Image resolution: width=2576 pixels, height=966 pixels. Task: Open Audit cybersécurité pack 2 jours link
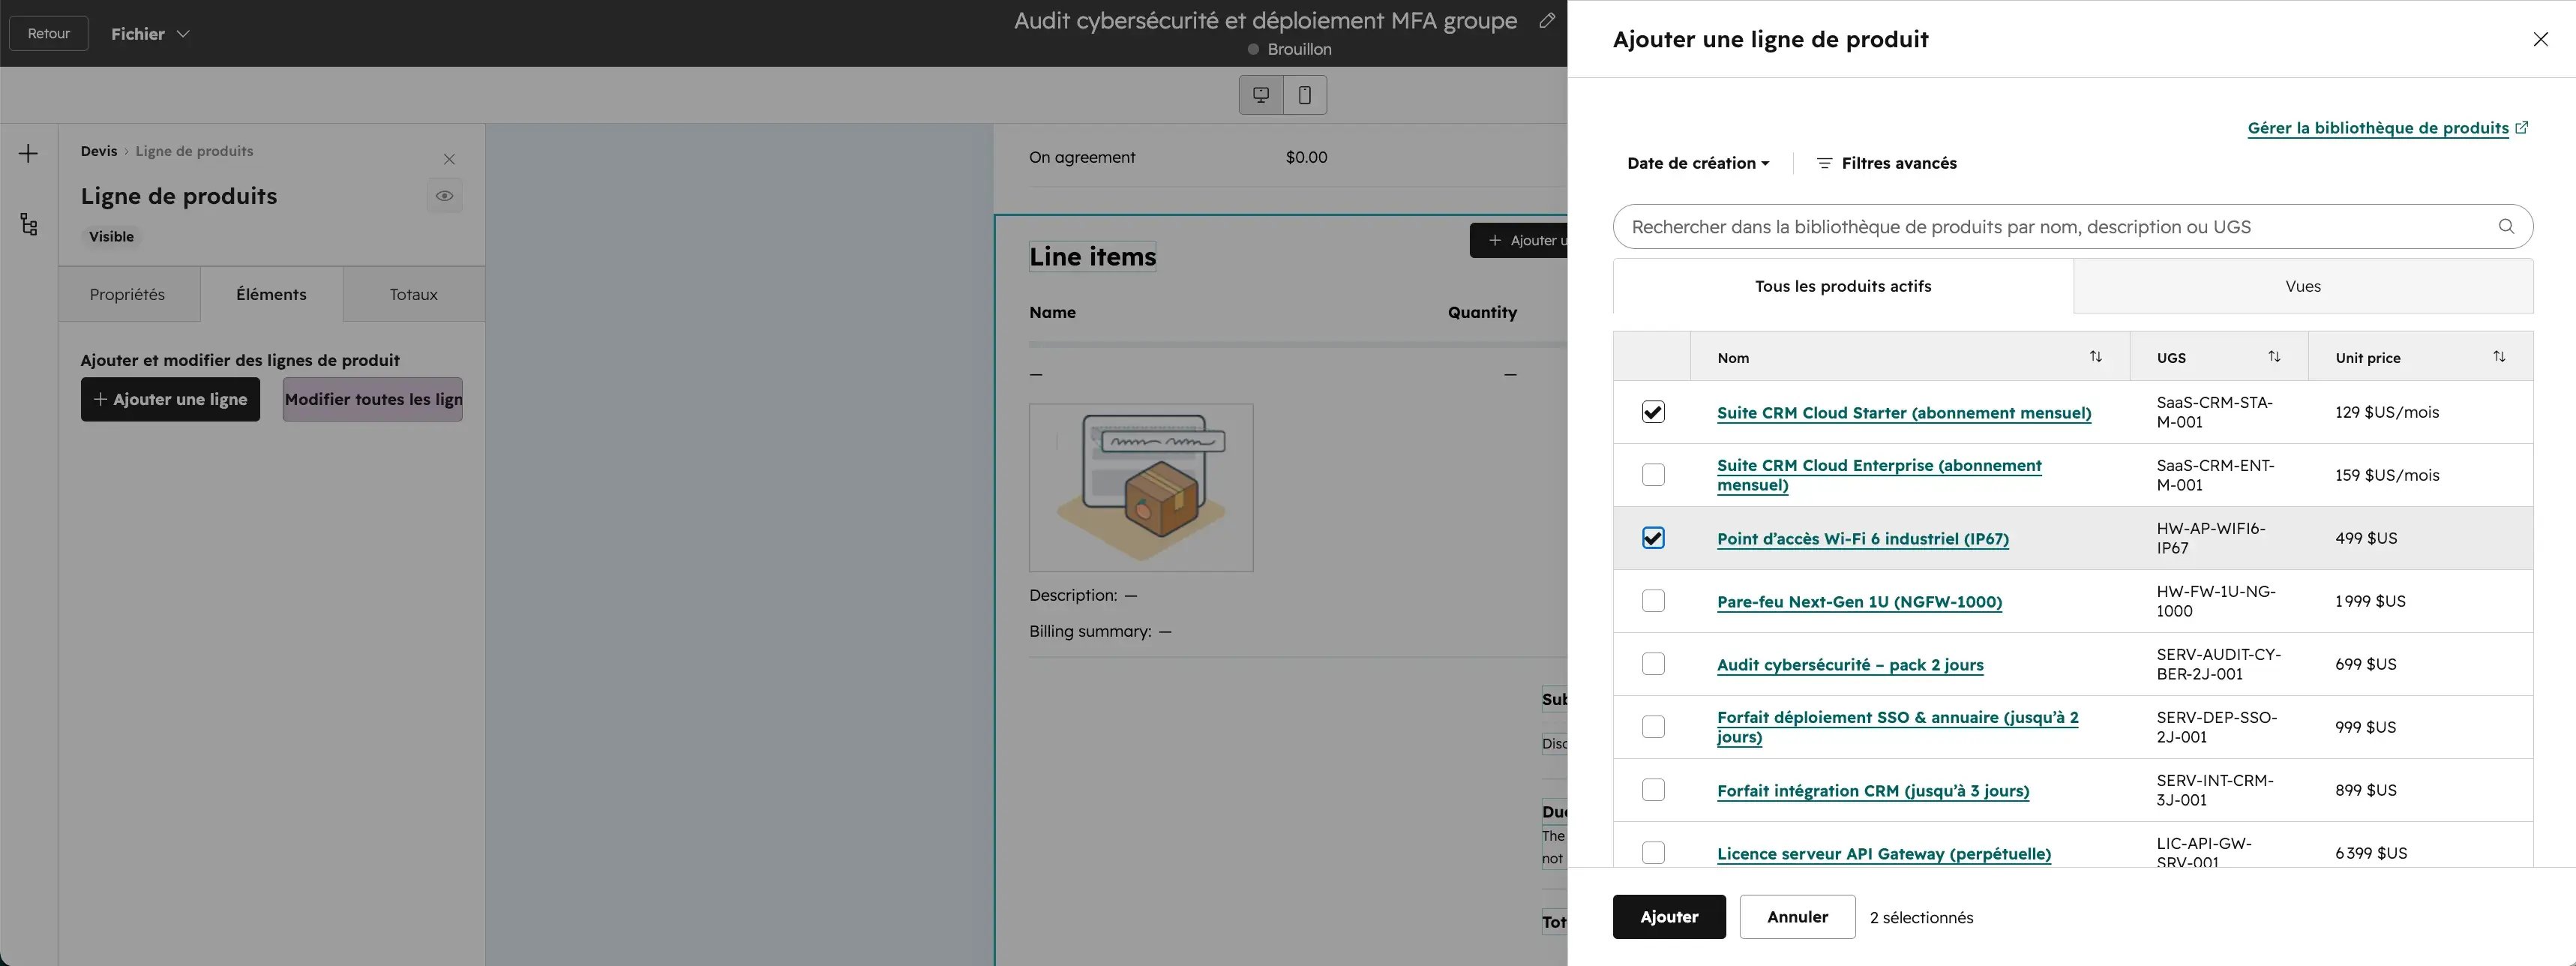click(1850, 665)
